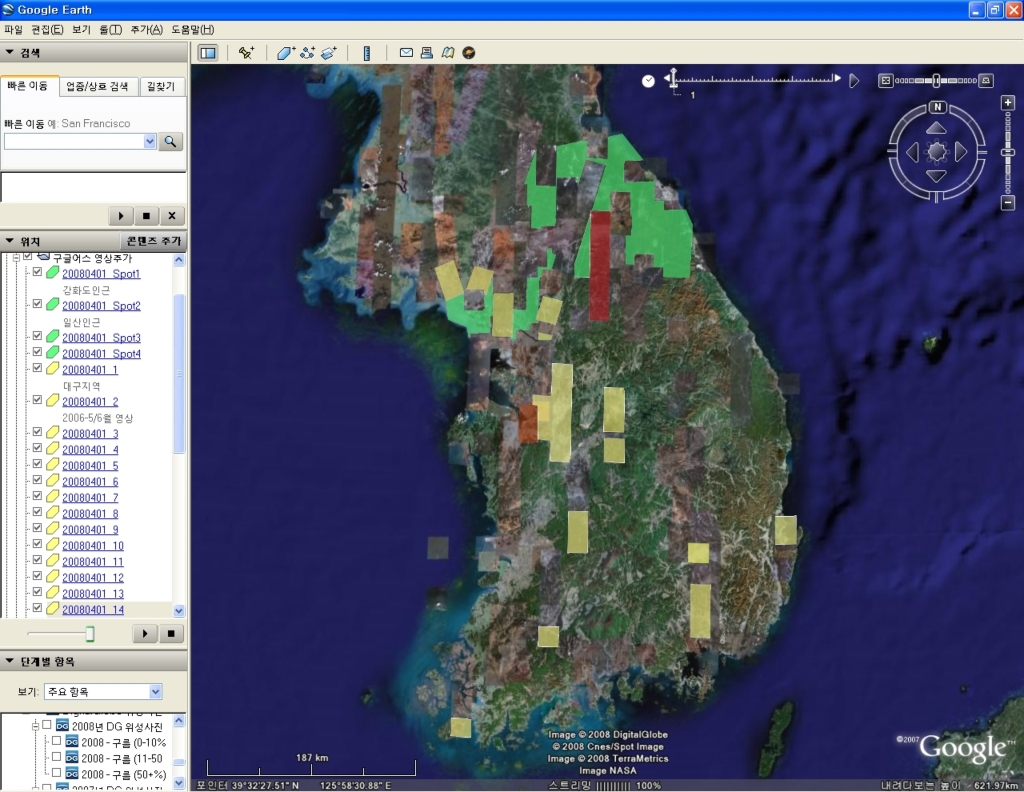This screenshot has width=1024, height=792.
Task: Look up with compass top arrow
Action: coord(936,127)
